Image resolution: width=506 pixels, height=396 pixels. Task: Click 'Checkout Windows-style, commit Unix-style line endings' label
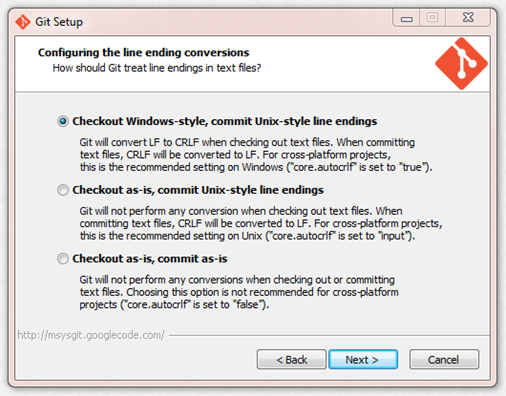(225, 121)
